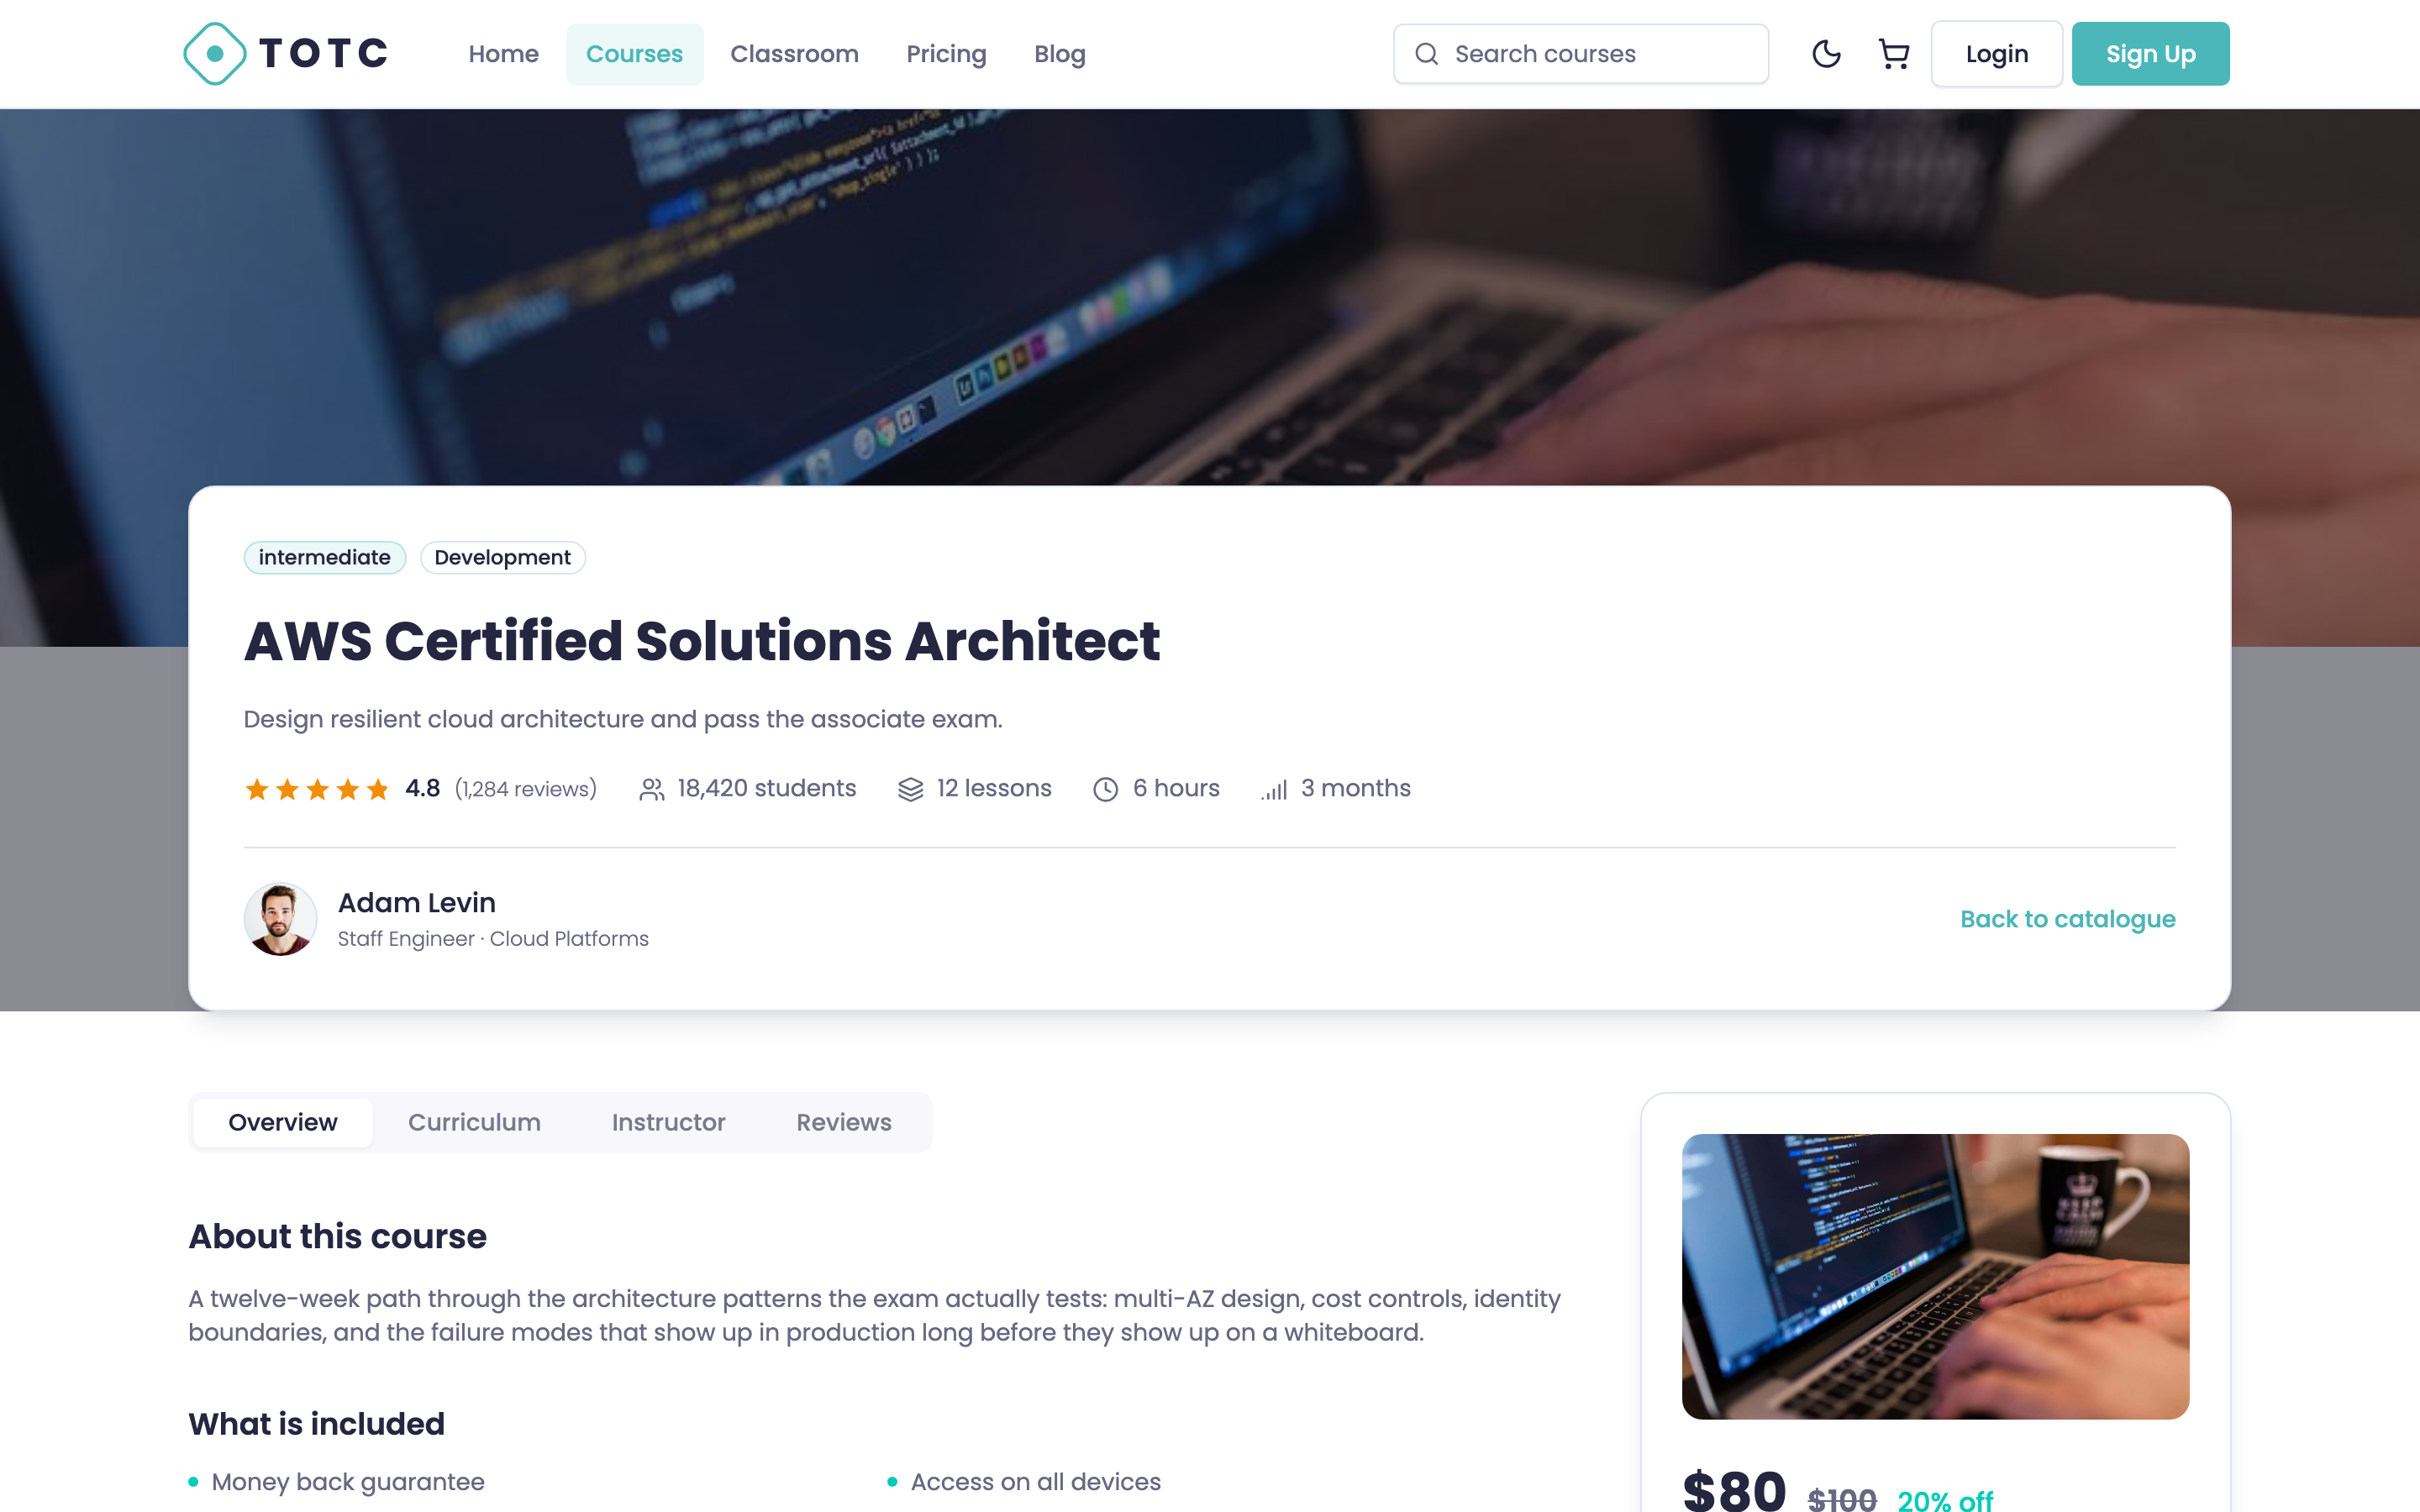Image resolution: width=2420 pixels, height=1512 pixels.
Task: Open the Blog page
Action: tap(1060, 54)
